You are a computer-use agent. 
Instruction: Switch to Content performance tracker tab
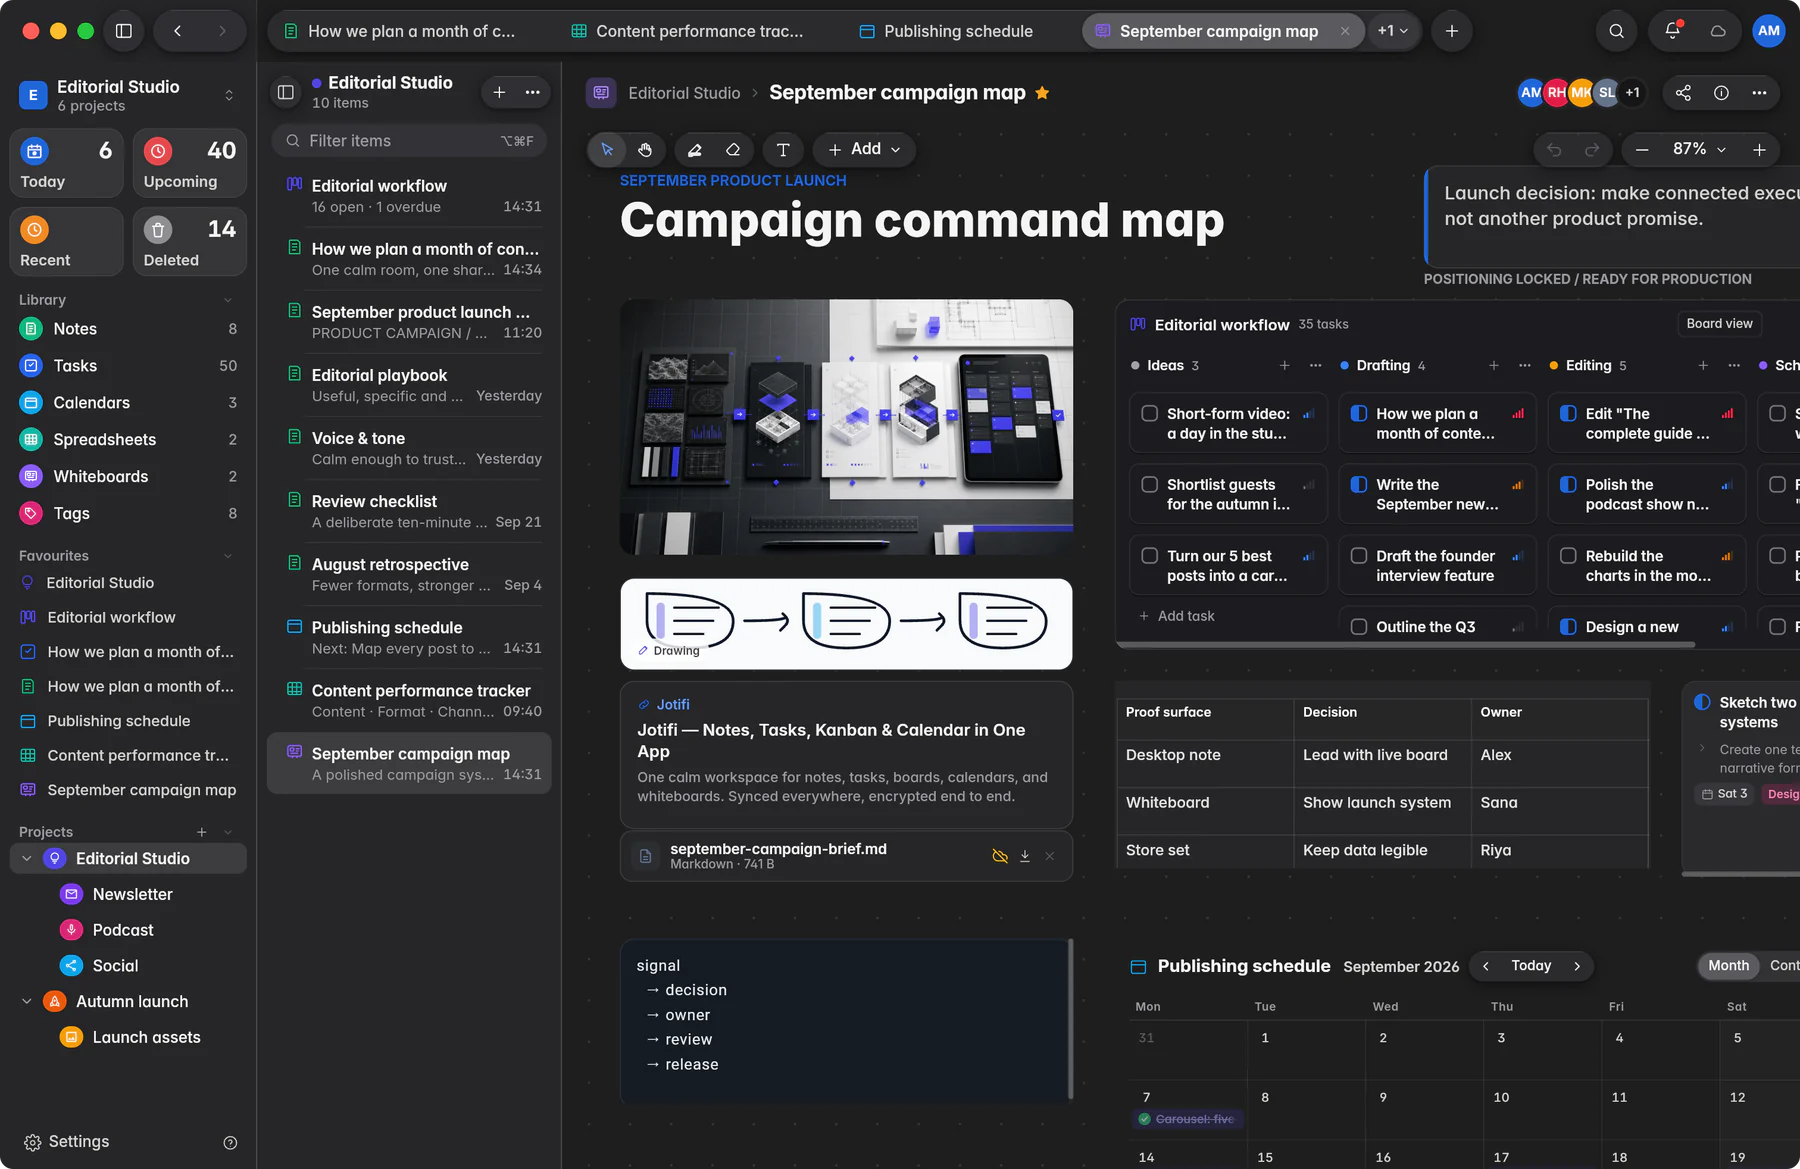(688, 31)
